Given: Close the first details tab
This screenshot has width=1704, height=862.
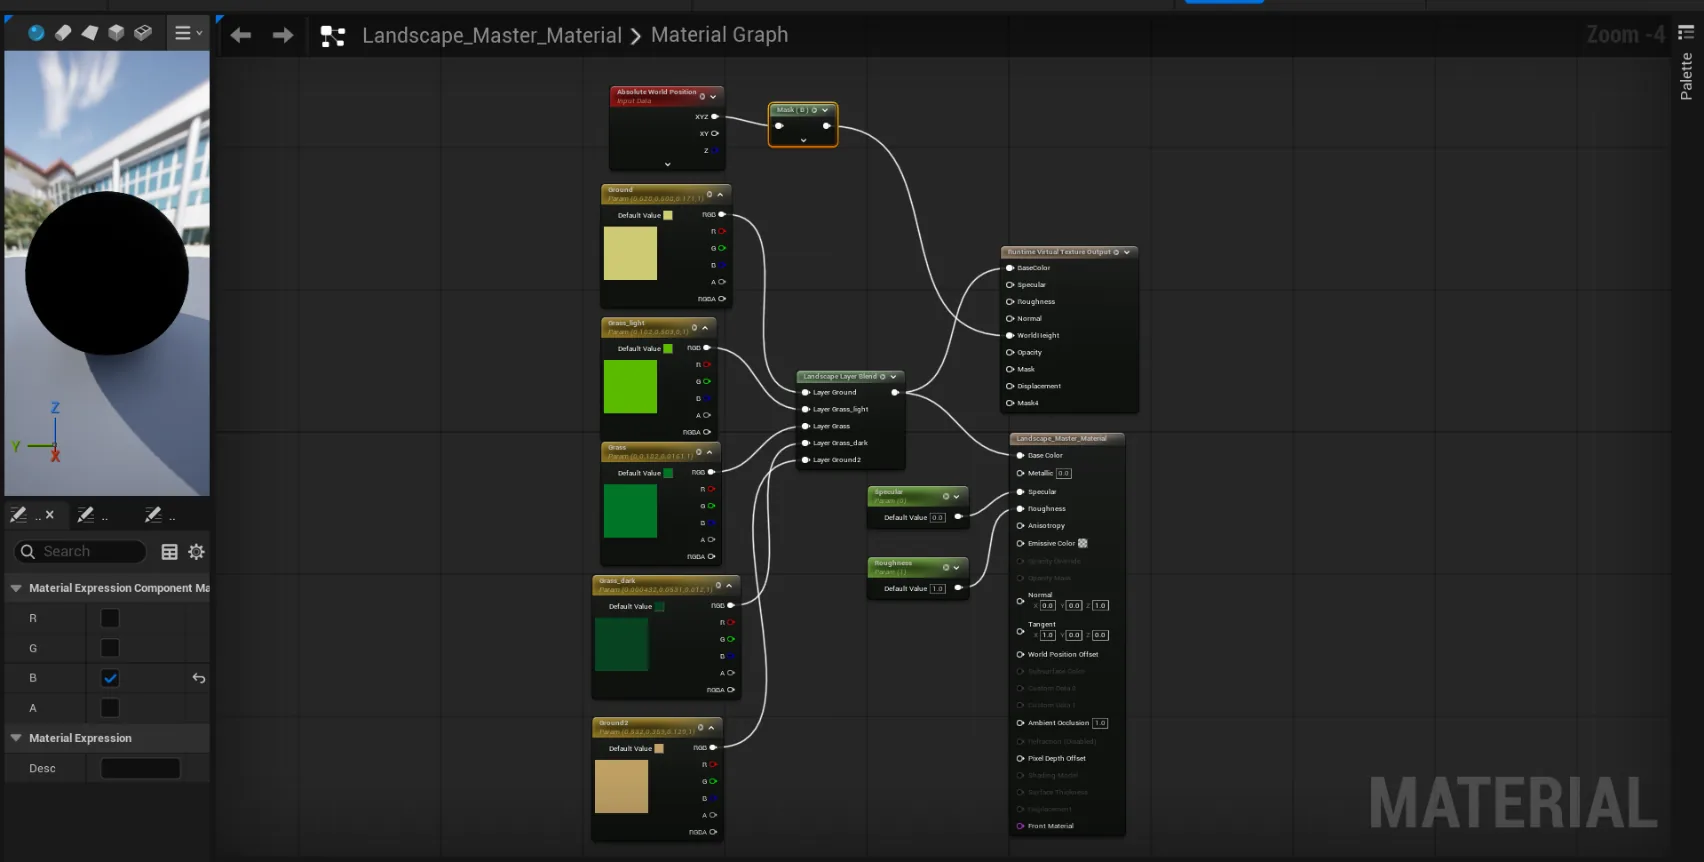Looking at the screenshot, I should (50, 515).
